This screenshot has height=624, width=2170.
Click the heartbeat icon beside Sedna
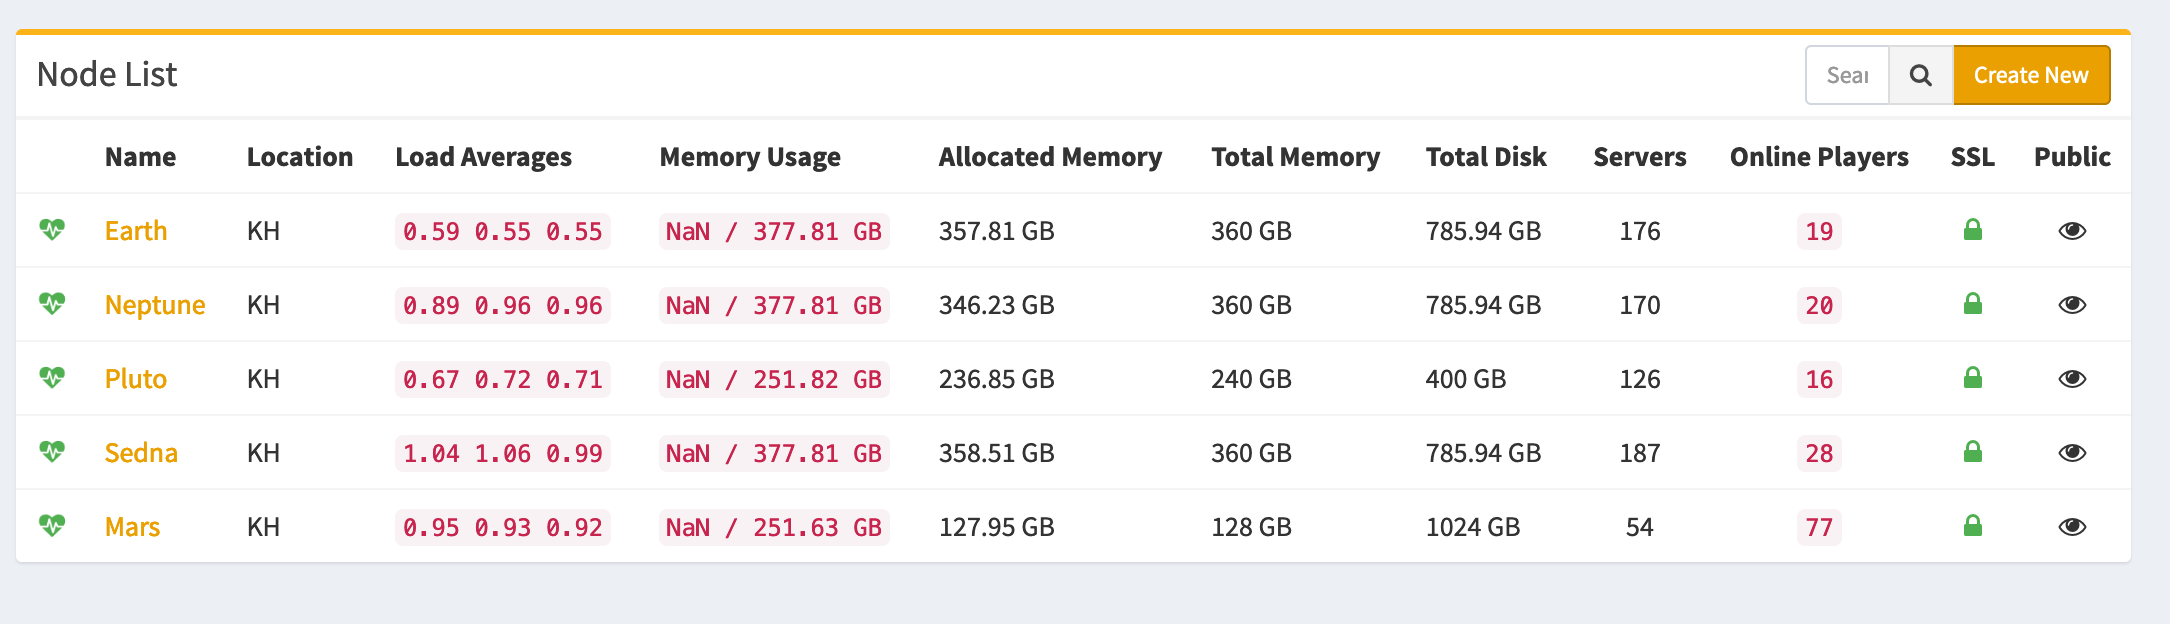click(52, 452)
